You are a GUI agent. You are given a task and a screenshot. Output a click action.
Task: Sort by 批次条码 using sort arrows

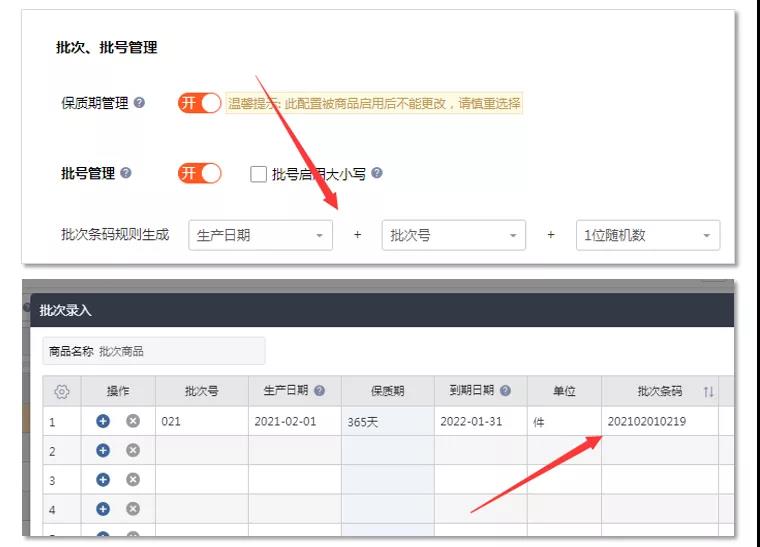pos(708,392)
